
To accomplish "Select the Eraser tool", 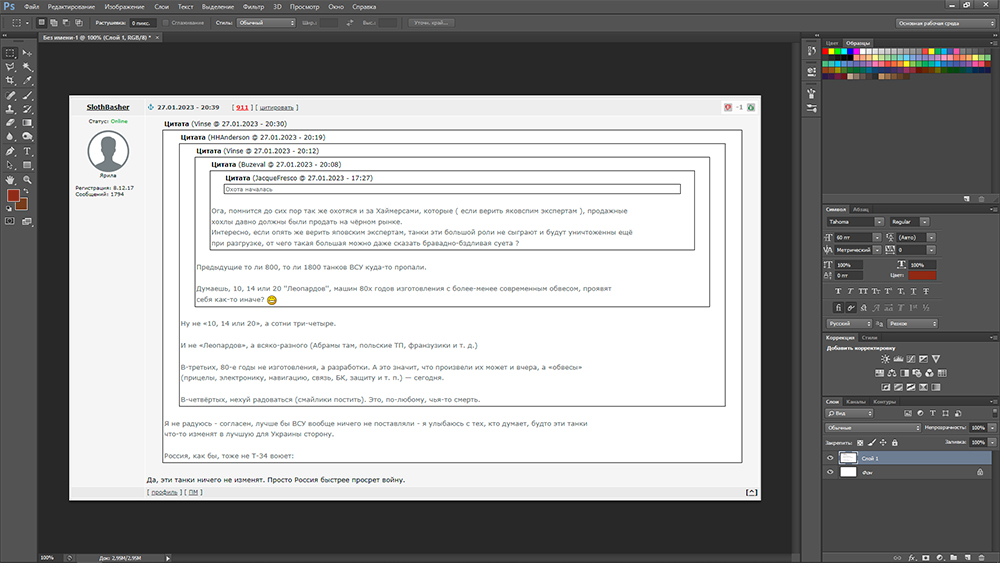I will (10, 123).
